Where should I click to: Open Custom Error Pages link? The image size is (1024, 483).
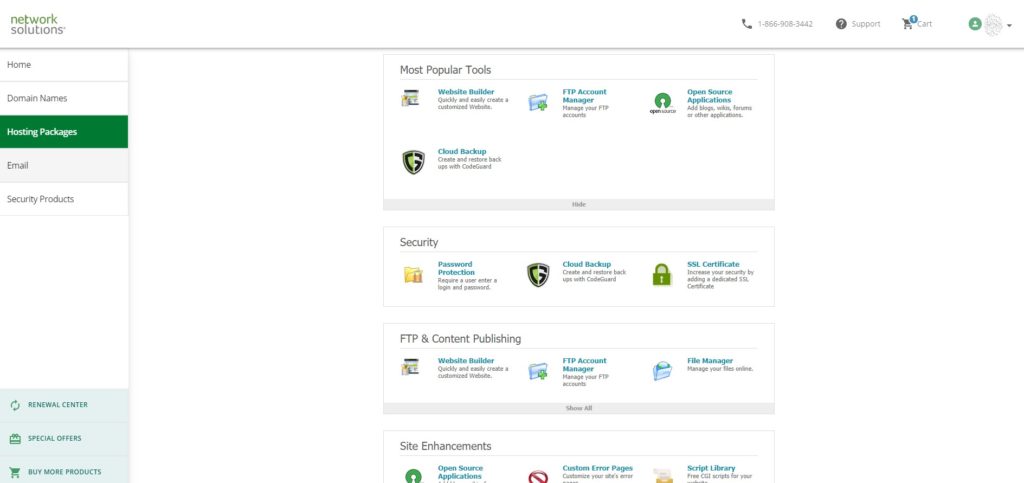[598, 469]
